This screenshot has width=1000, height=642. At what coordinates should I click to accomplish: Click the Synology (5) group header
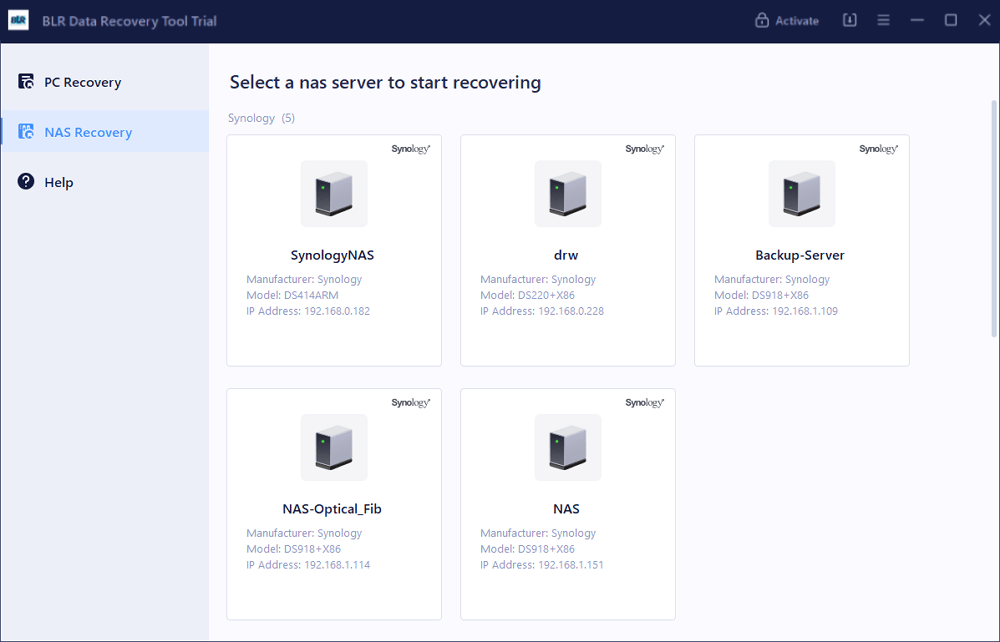(x=261, y=118)
